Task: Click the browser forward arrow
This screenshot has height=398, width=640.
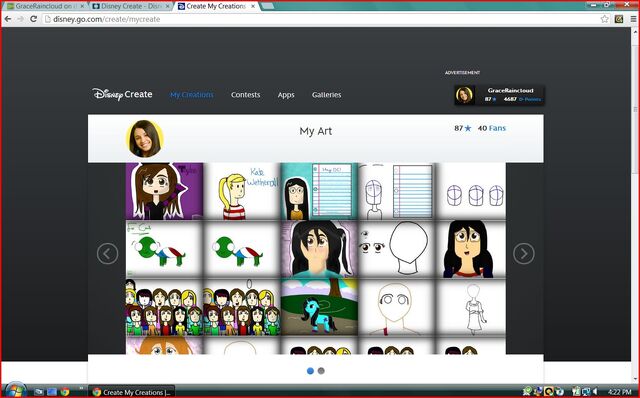Action: click(x=20, y=19)
